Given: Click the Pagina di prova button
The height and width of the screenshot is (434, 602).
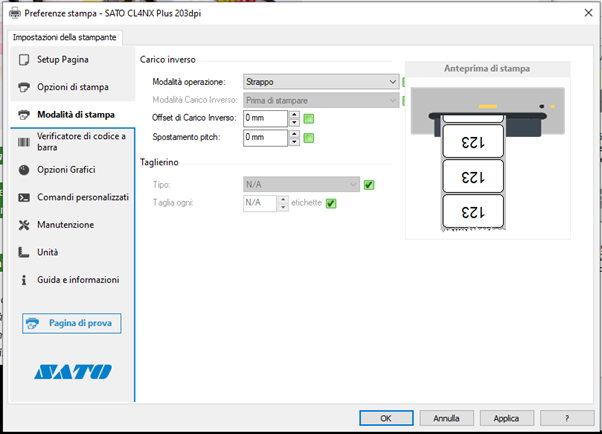Looking at the screenshot, I should [72, 323].
